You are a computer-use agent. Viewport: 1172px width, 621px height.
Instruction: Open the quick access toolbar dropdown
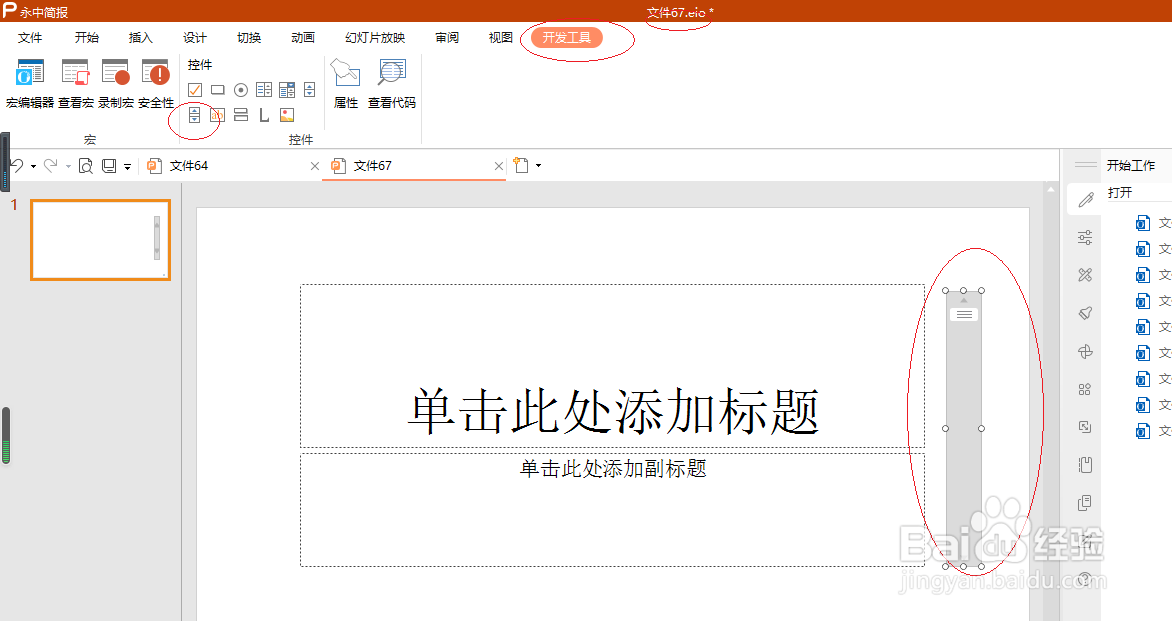[128, 165]
